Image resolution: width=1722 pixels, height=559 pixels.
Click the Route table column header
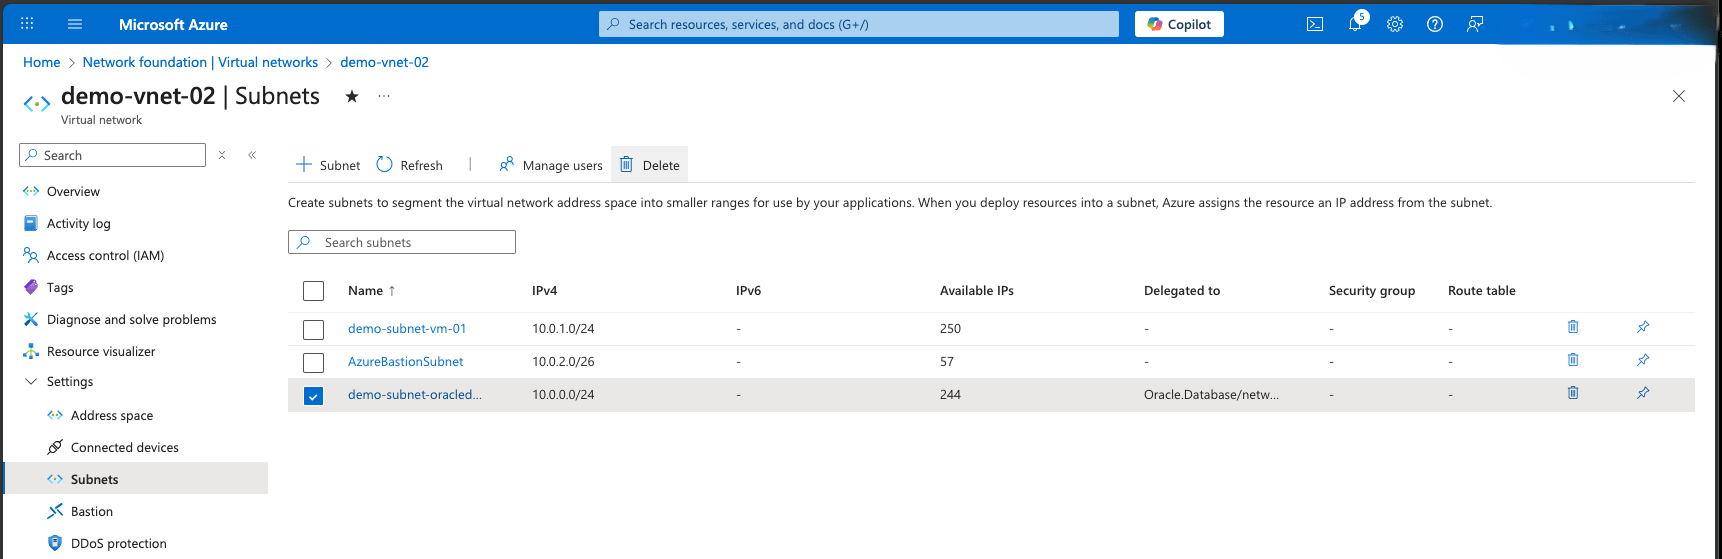[1482, 291]
